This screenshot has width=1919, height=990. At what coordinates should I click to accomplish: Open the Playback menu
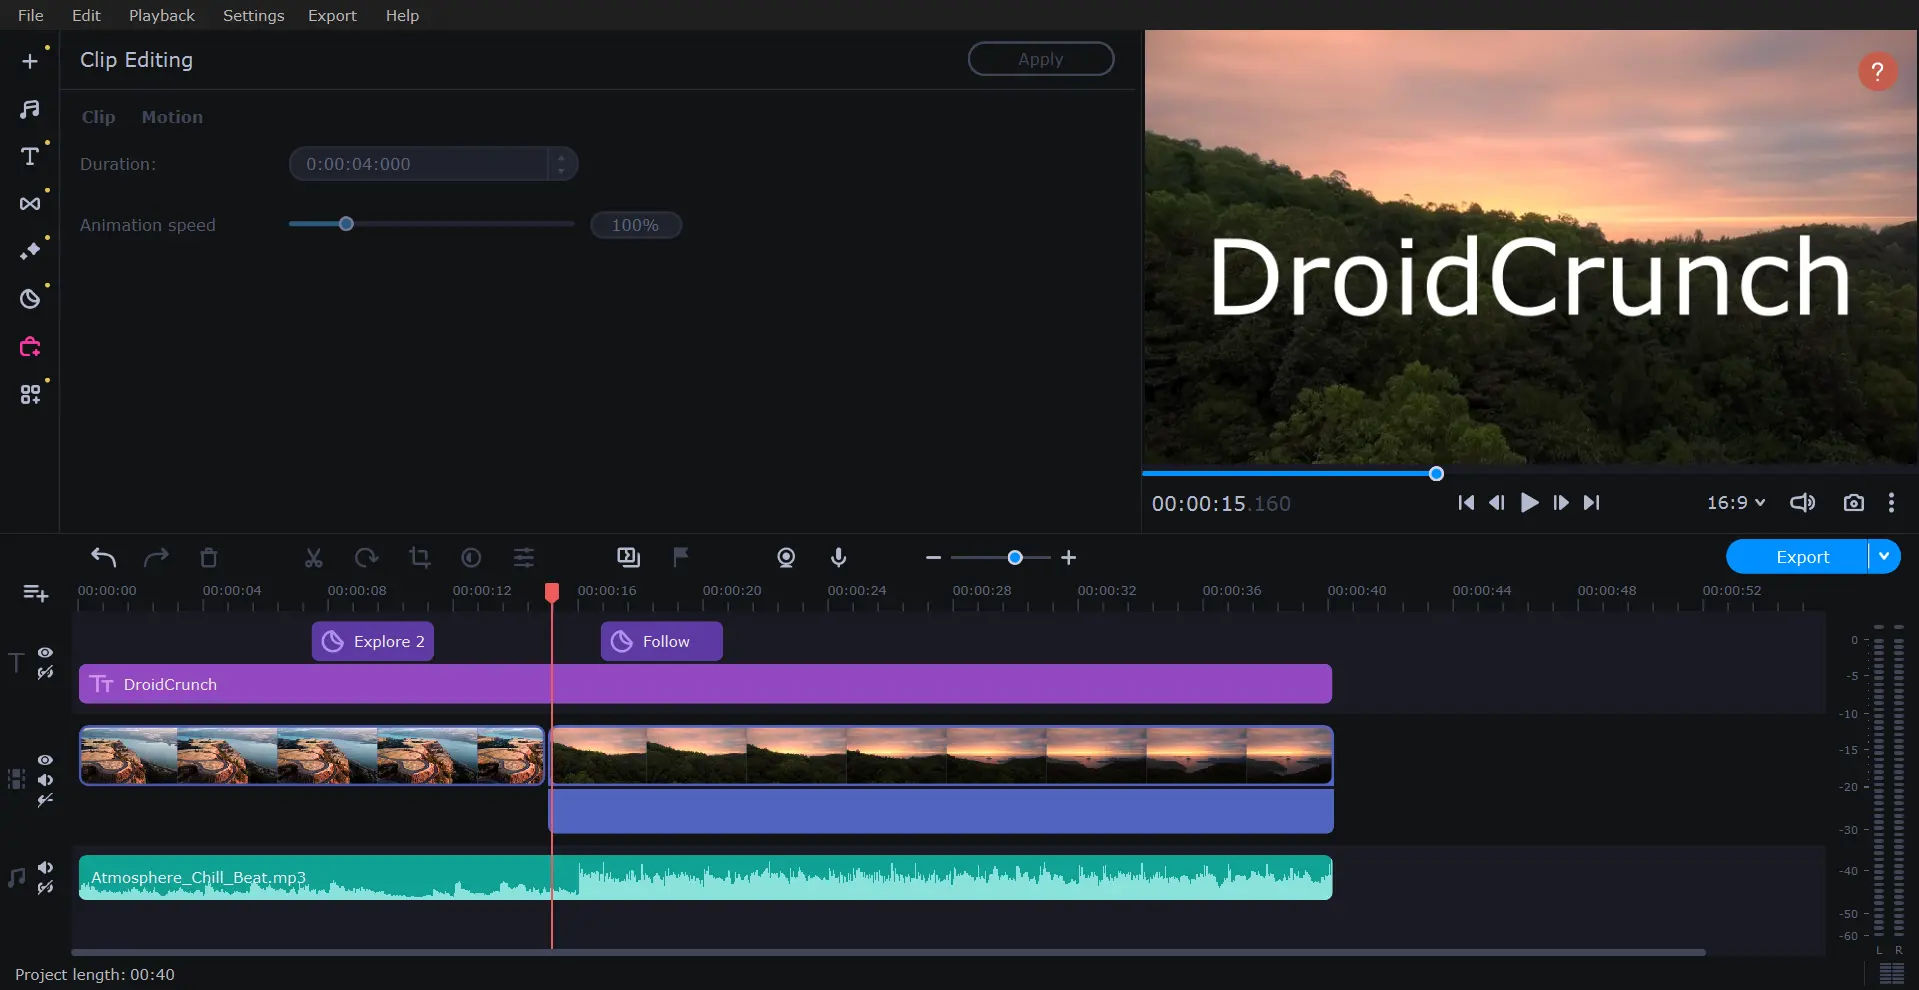point(162,15)
